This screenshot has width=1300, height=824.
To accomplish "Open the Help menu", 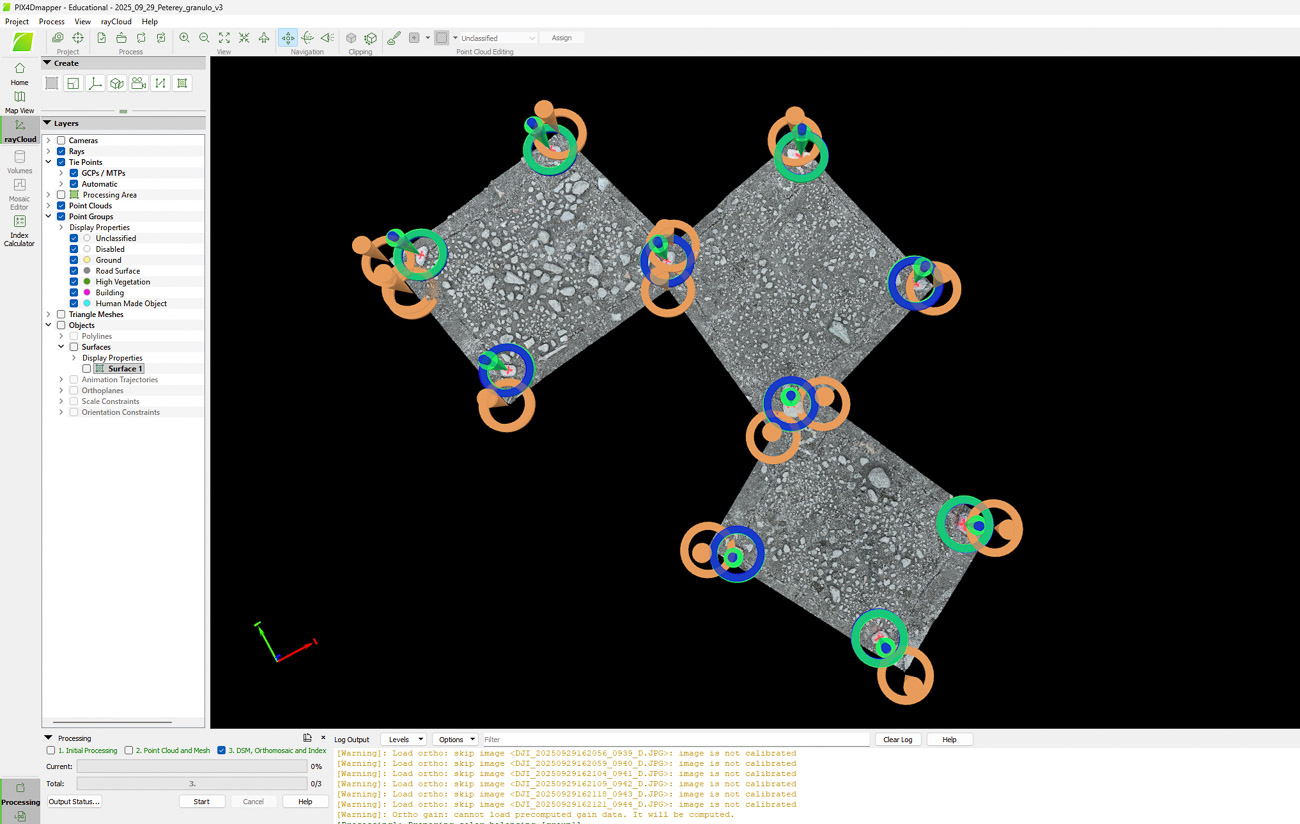I will pyautogui.click(x=149, y=21).
